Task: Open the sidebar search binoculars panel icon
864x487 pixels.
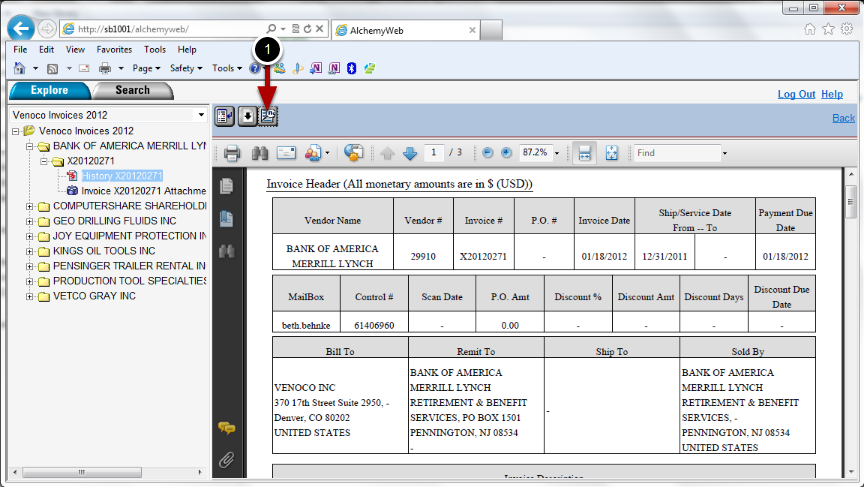Action: (x=226, y=252)
